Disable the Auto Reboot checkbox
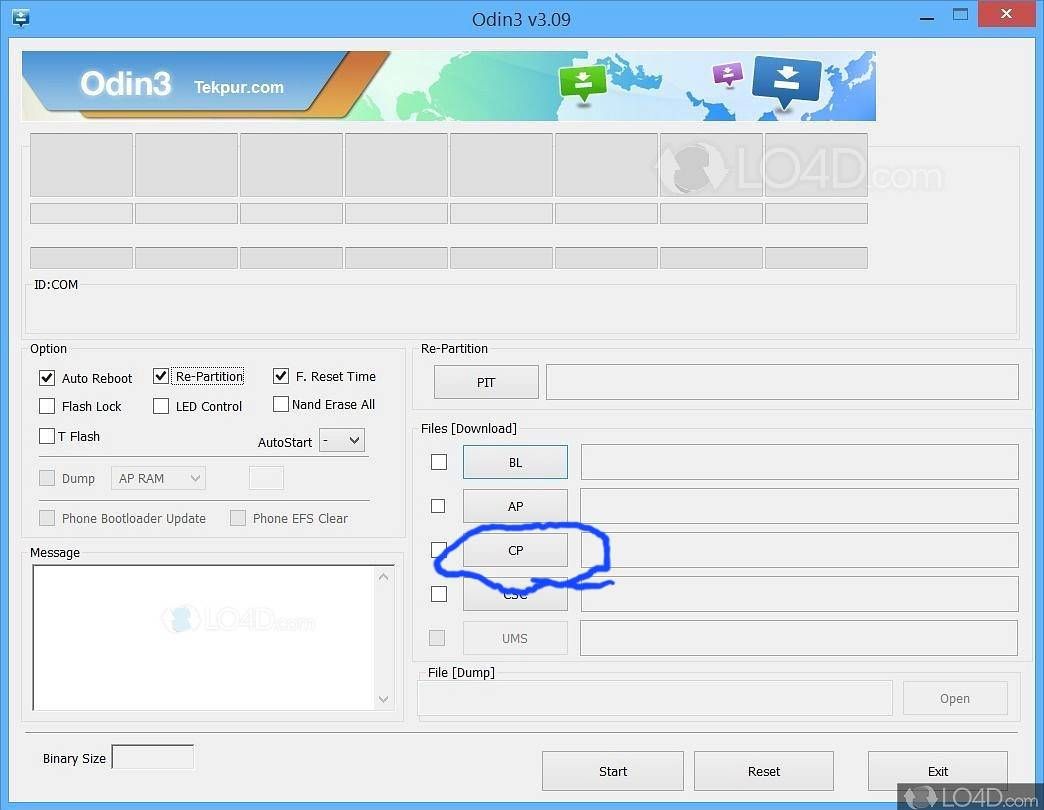The image size is (1044, 810). pos(47,378)
